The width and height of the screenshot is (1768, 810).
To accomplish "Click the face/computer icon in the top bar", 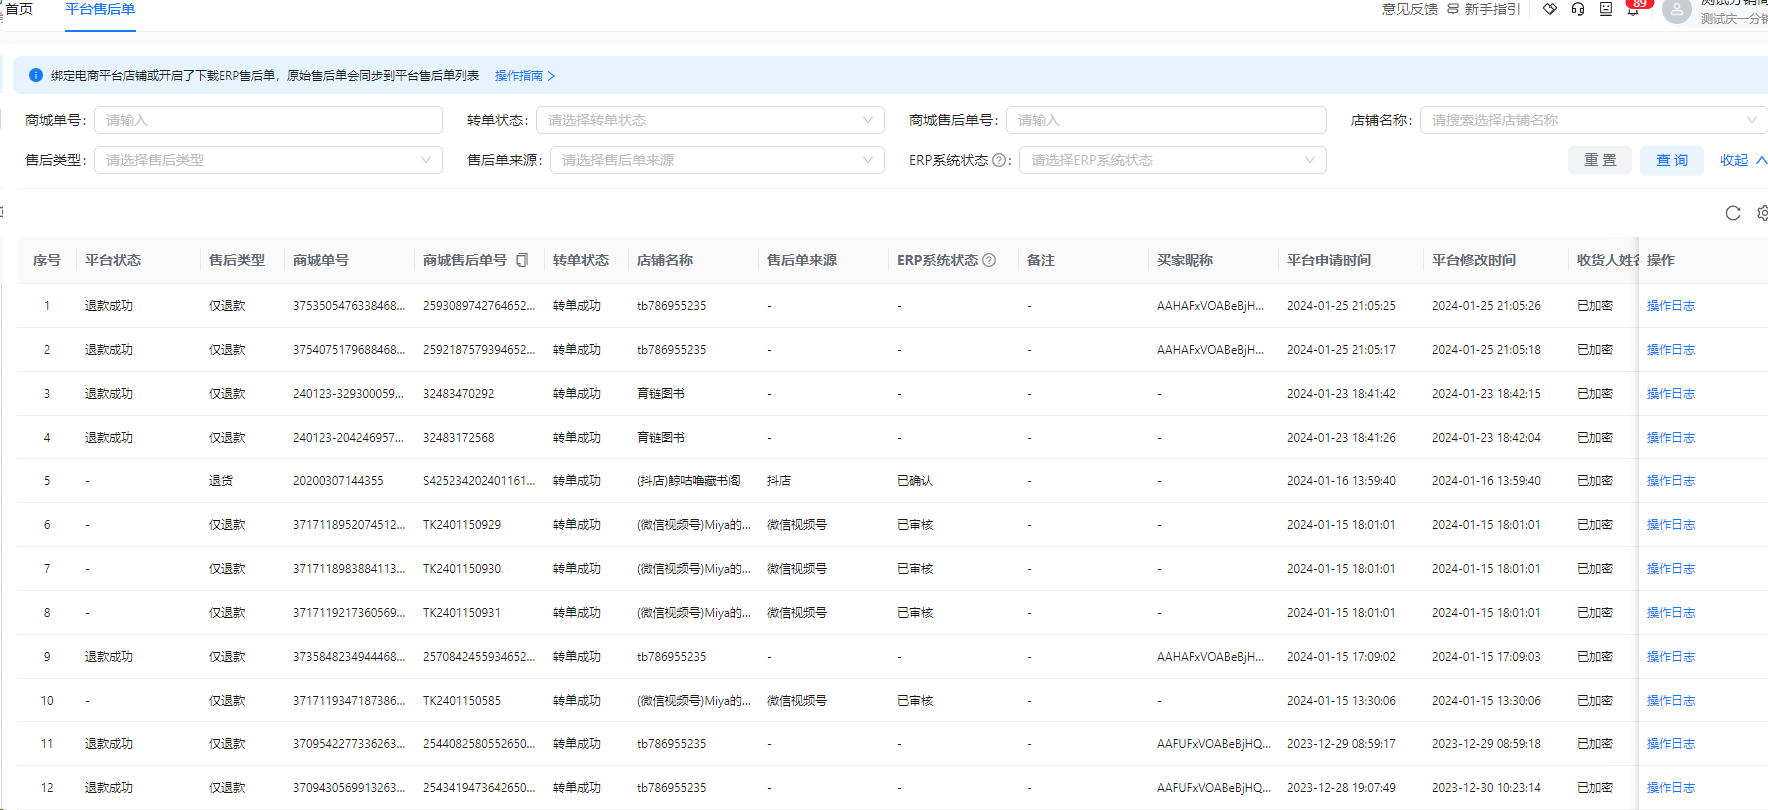I will click(1606, 9).
